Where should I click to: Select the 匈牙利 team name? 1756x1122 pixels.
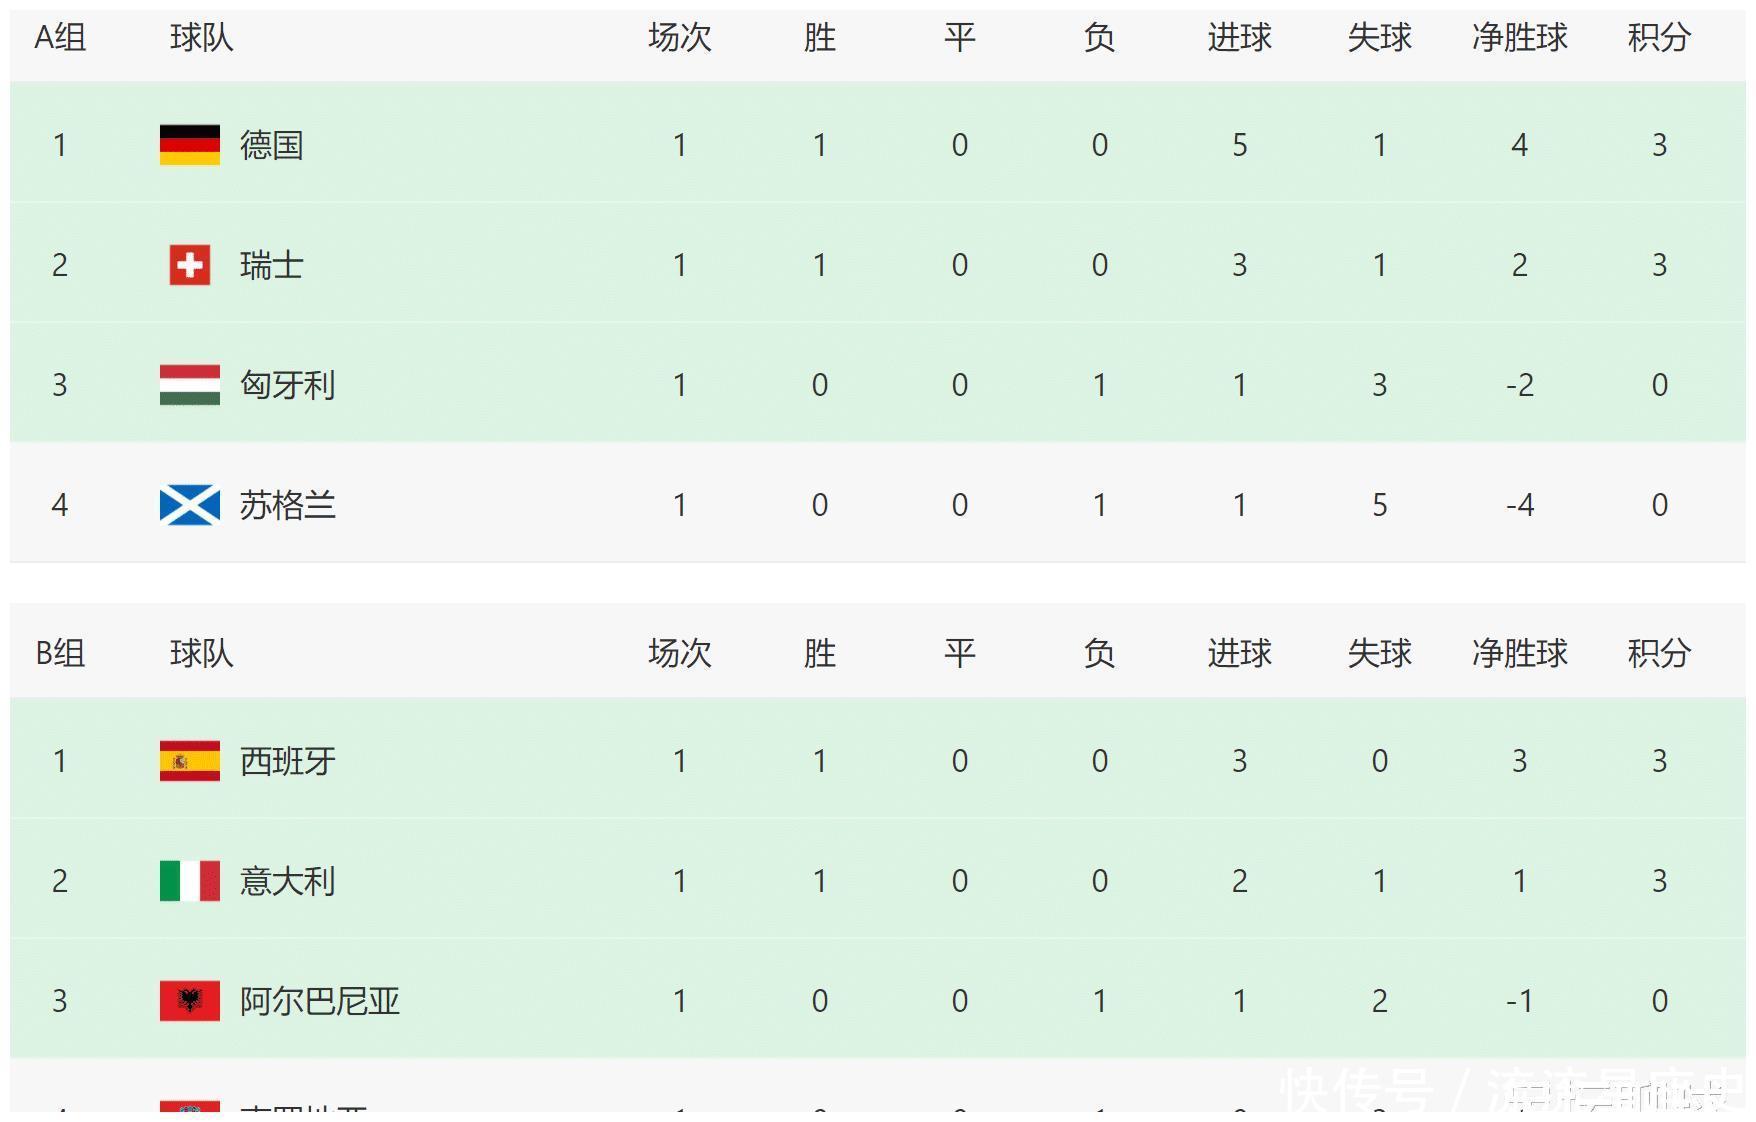(x=287, y=385)
